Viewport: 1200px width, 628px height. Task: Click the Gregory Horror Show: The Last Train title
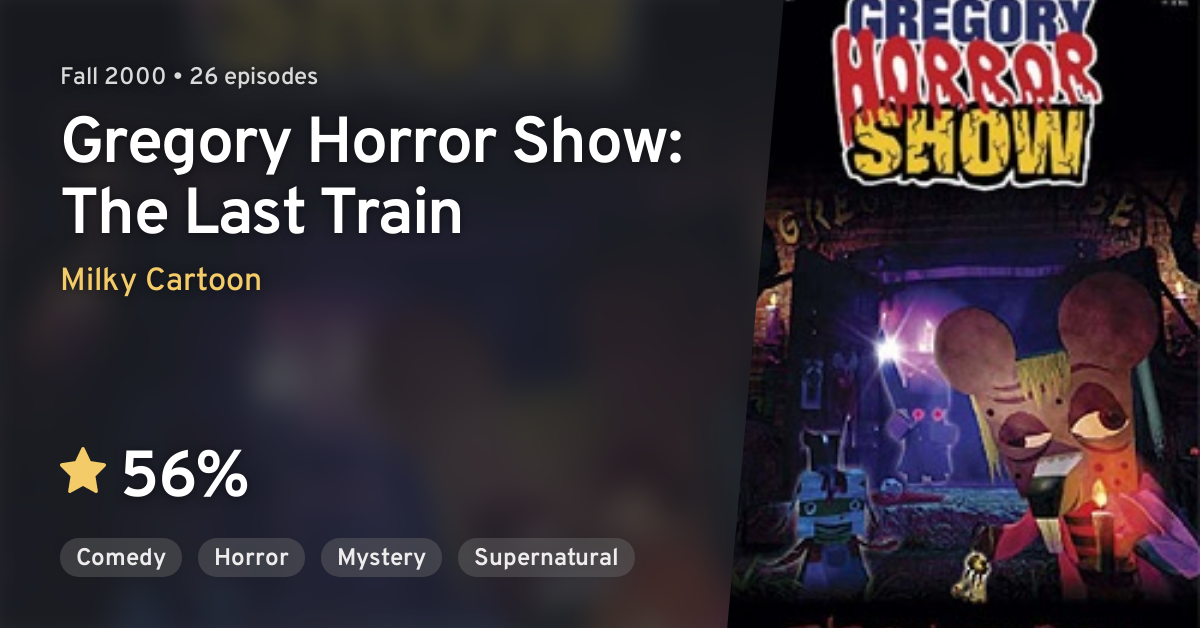click(x=372, y=176)
